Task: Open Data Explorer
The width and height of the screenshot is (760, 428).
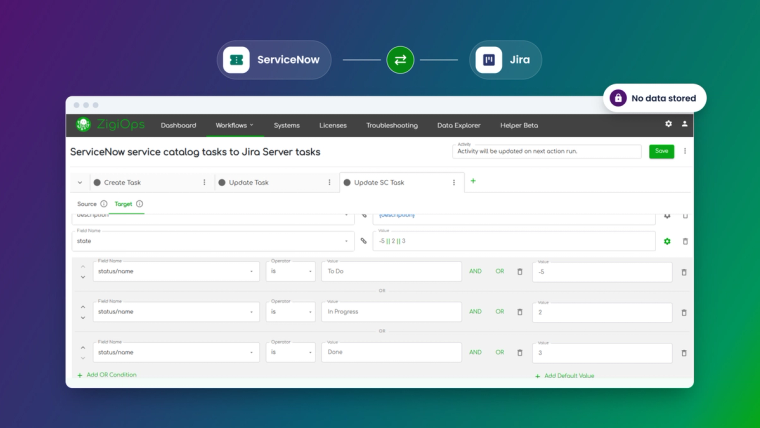Action: [x=459, y=125]
